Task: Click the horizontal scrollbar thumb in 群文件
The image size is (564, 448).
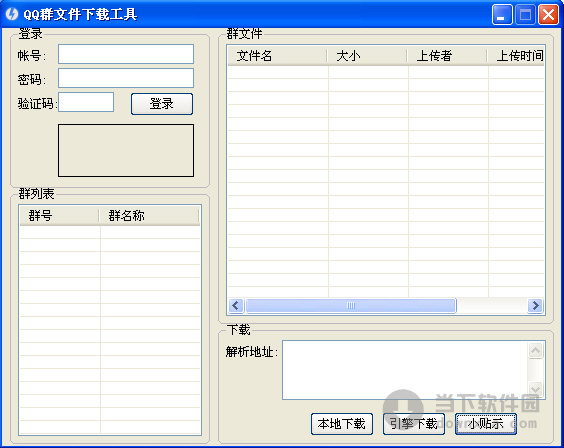Action: pyautogui.click(x=351, y=306)
